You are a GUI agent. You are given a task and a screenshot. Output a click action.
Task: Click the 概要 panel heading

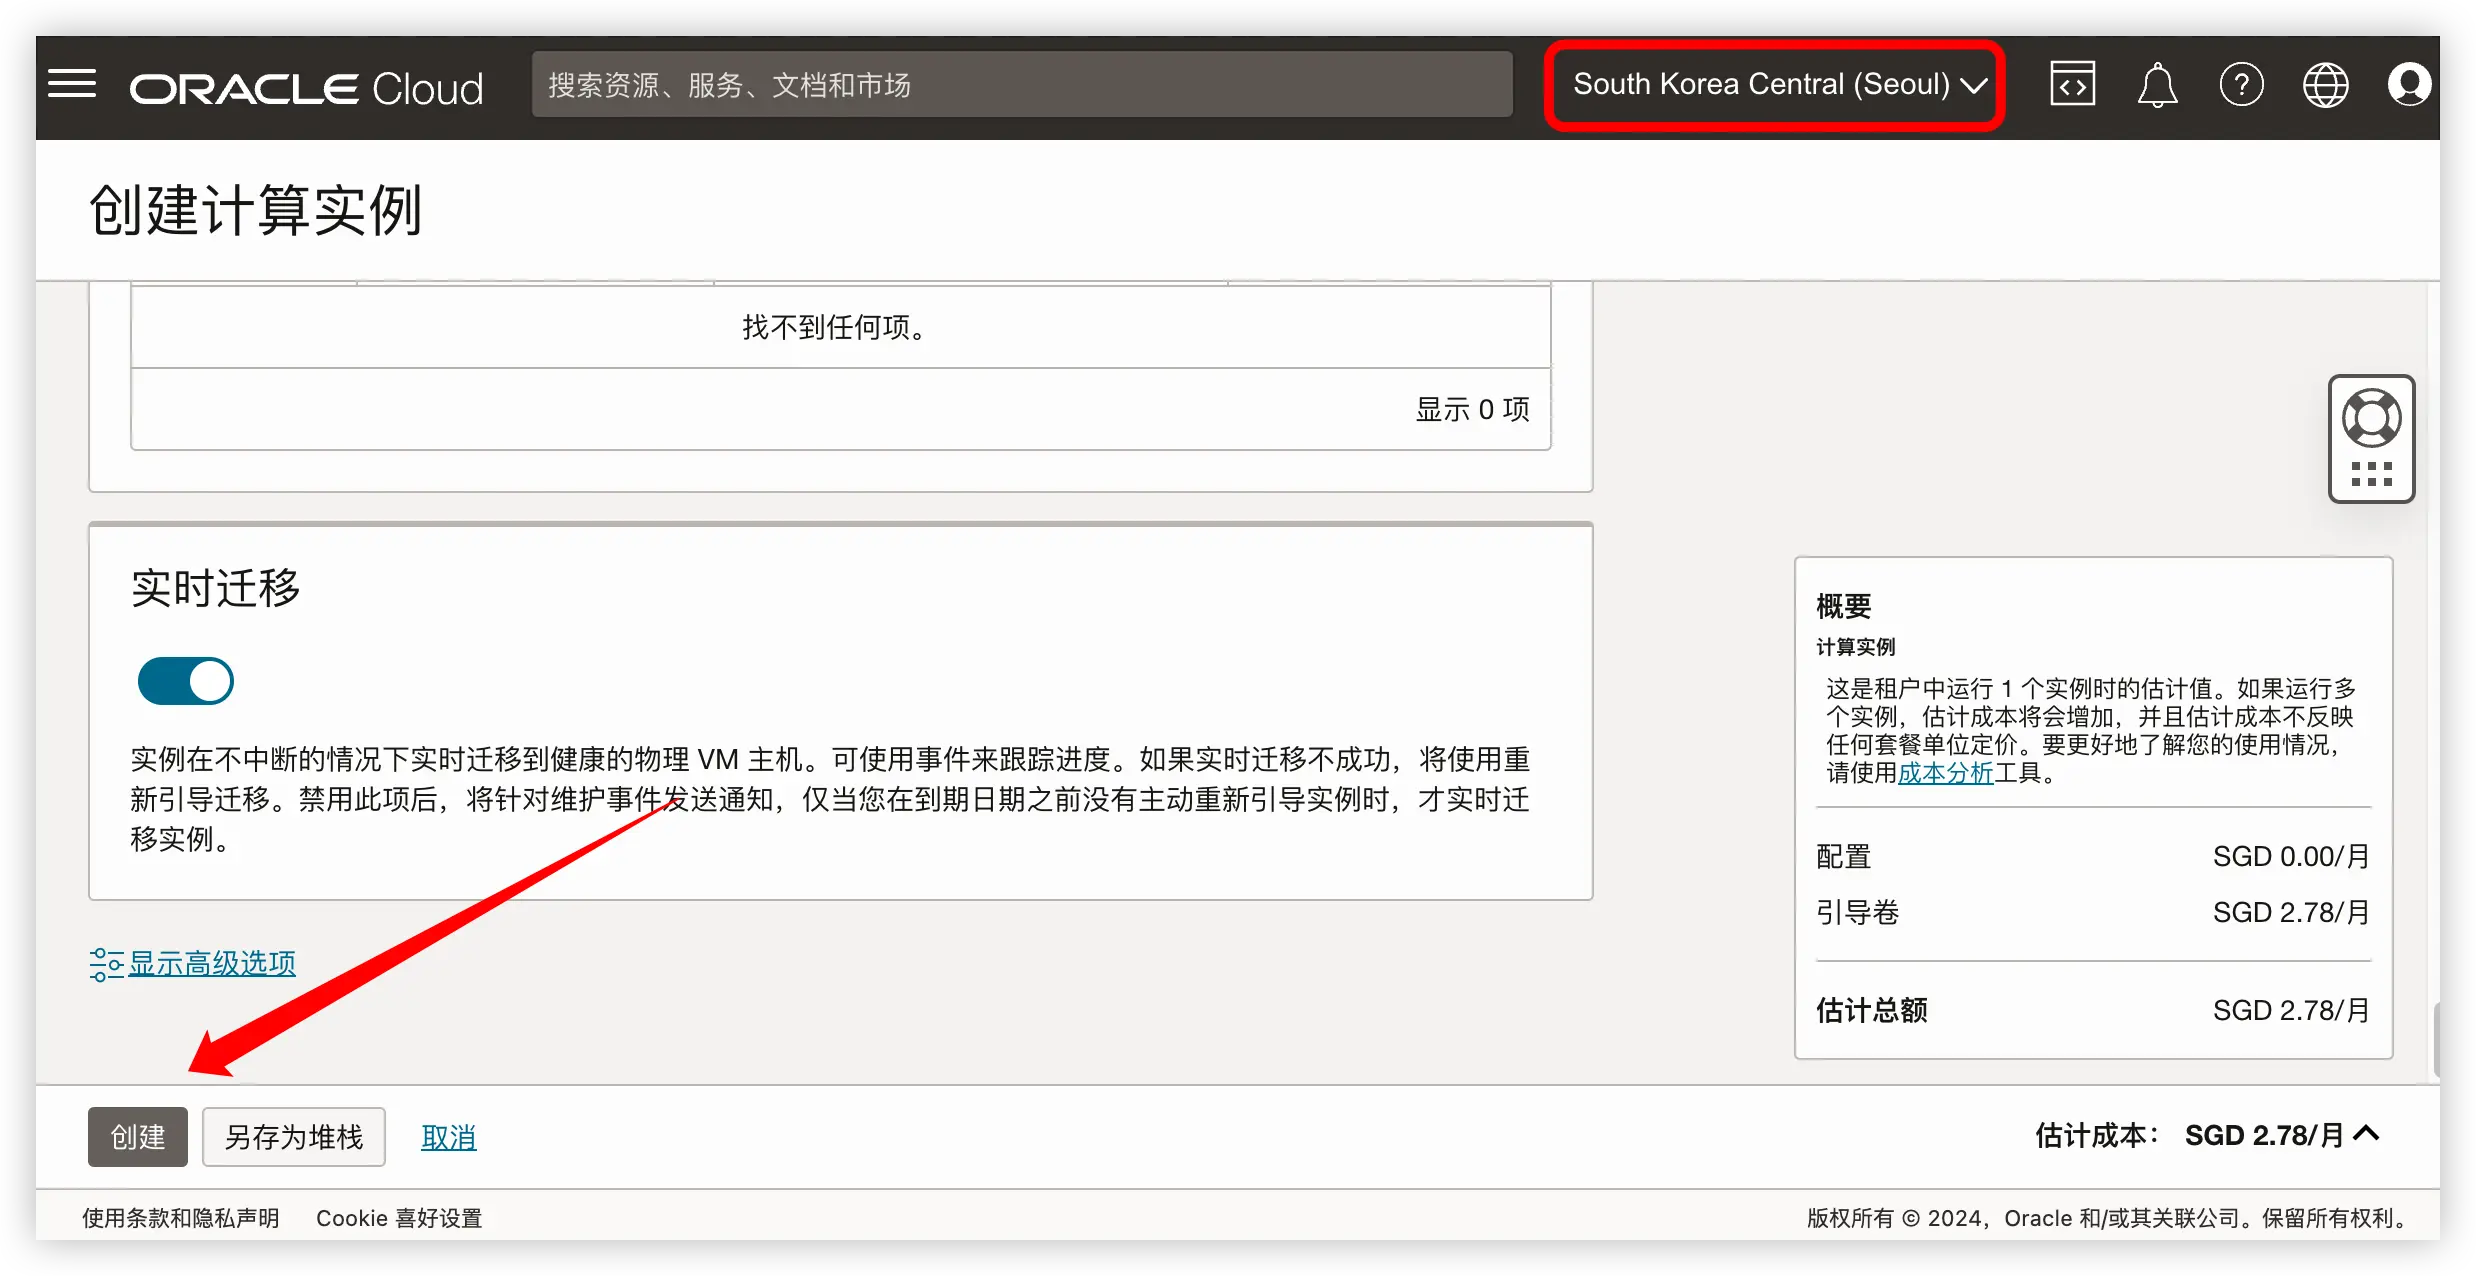(x=1843, y=606)
